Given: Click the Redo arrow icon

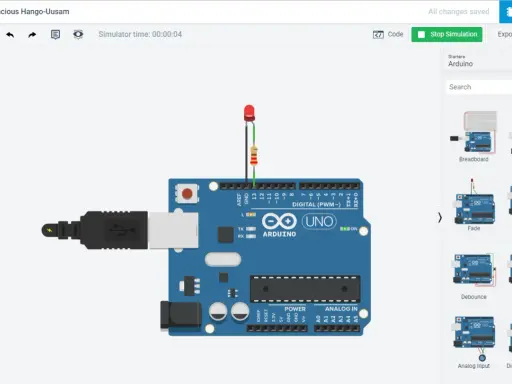Looking at the screenshot, I should point(32,35).
